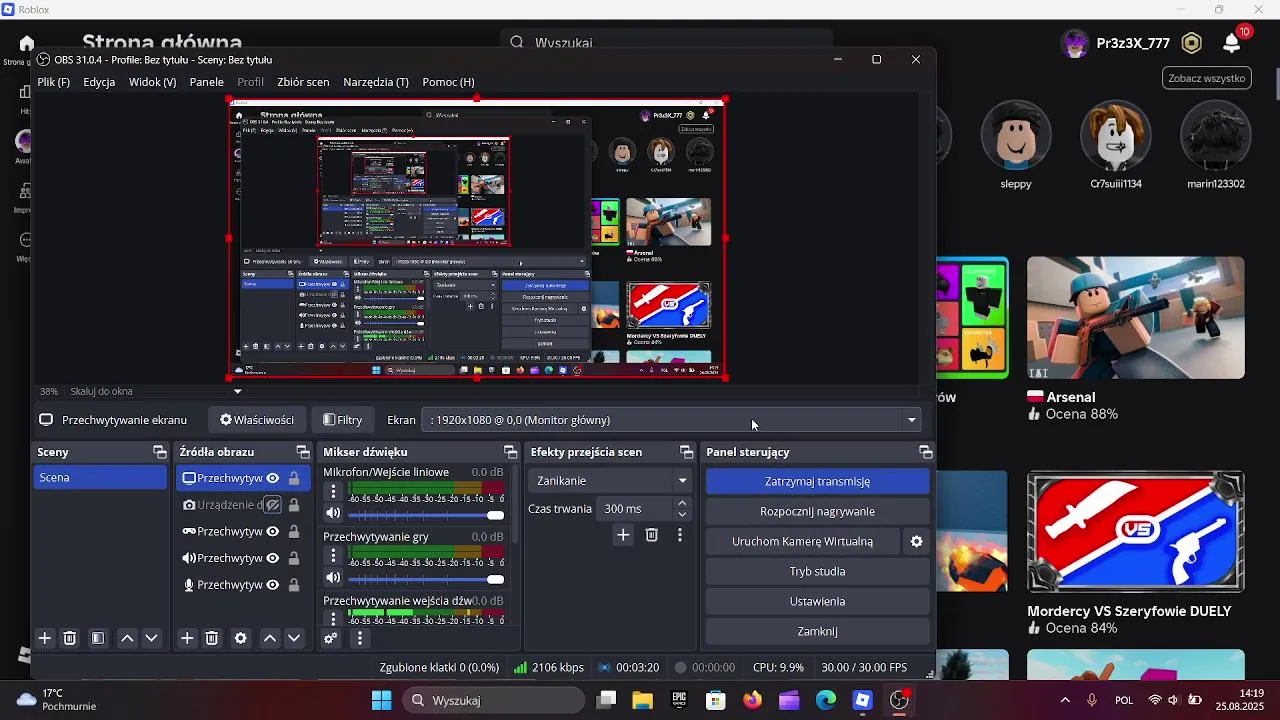Open the Zanikanie transition dropdown

click(611, 481)
